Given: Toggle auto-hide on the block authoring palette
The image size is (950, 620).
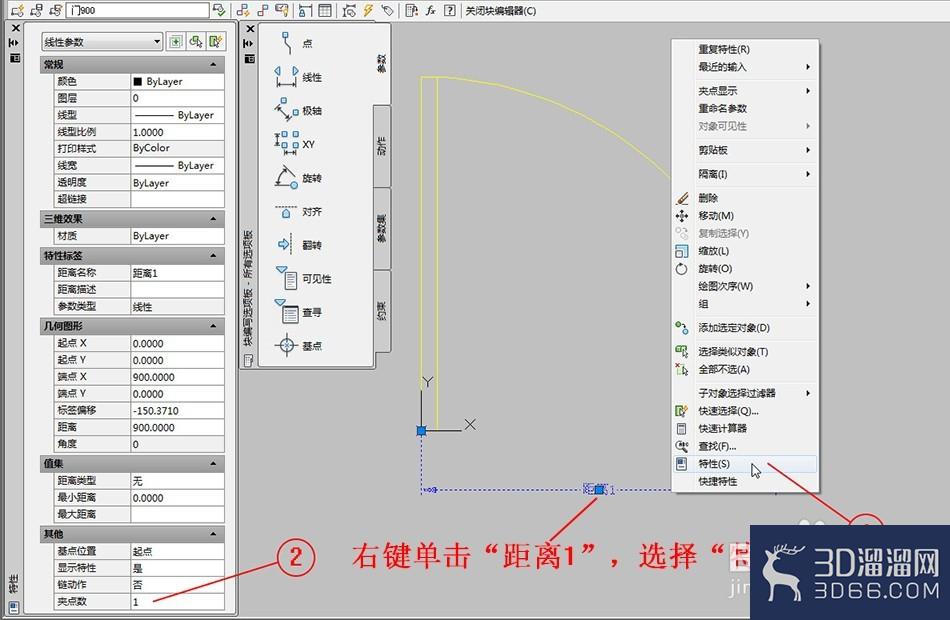Looking at the screenshot, I should pos(248,43).
